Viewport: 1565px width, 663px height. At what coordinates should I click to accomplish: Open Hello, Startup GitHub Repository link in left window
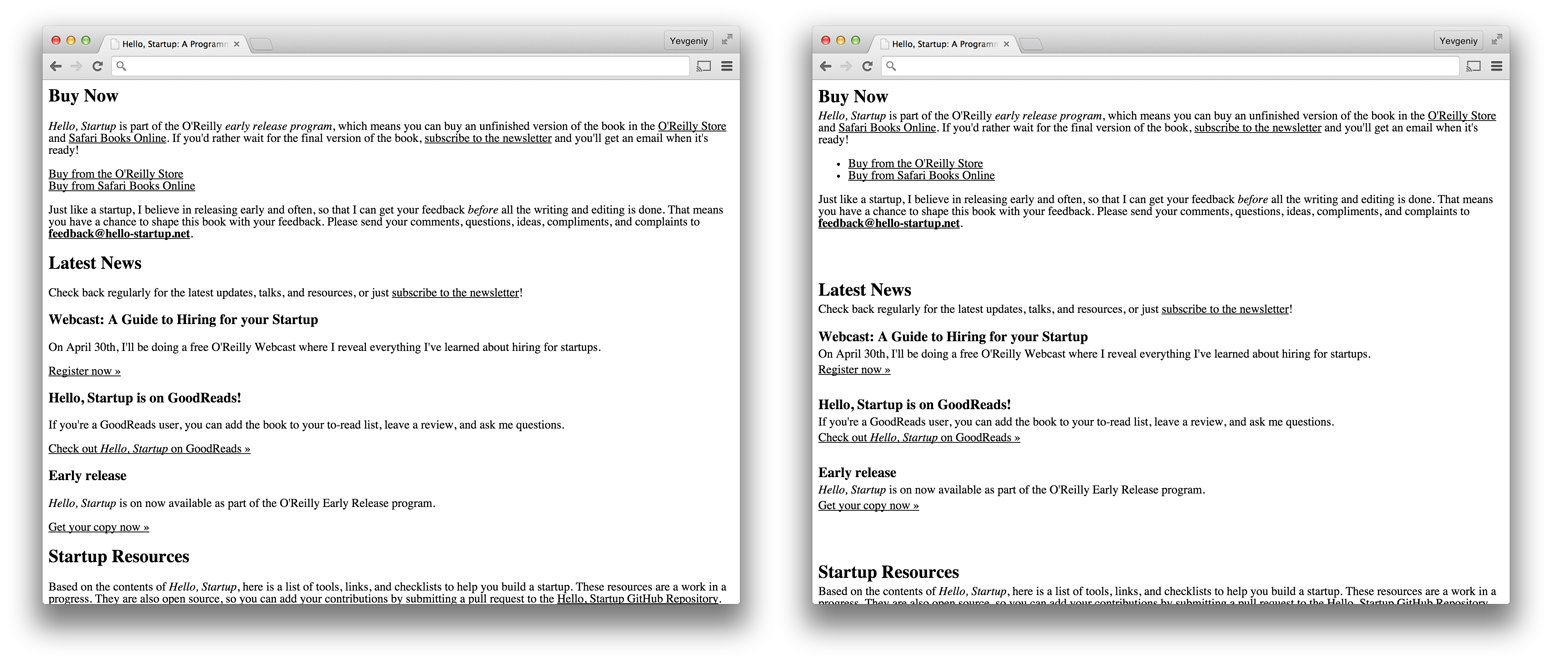click(x=637, y=599)
